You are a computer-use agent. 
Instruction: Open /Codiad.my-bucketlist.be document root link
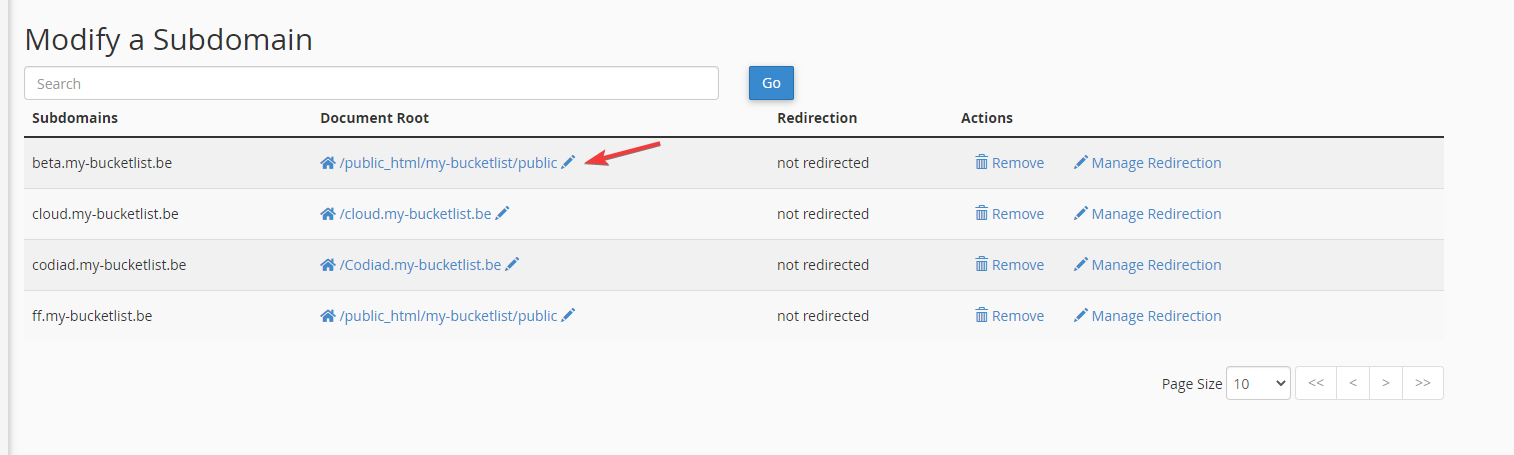tap(420, 265)
